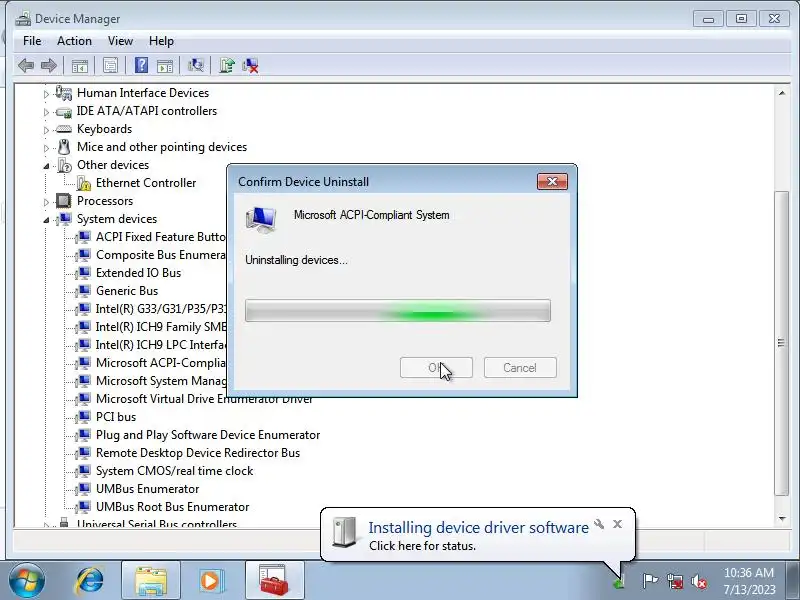
Task: Click the OK button in the uninstall dialog
Action: (436, 367)
